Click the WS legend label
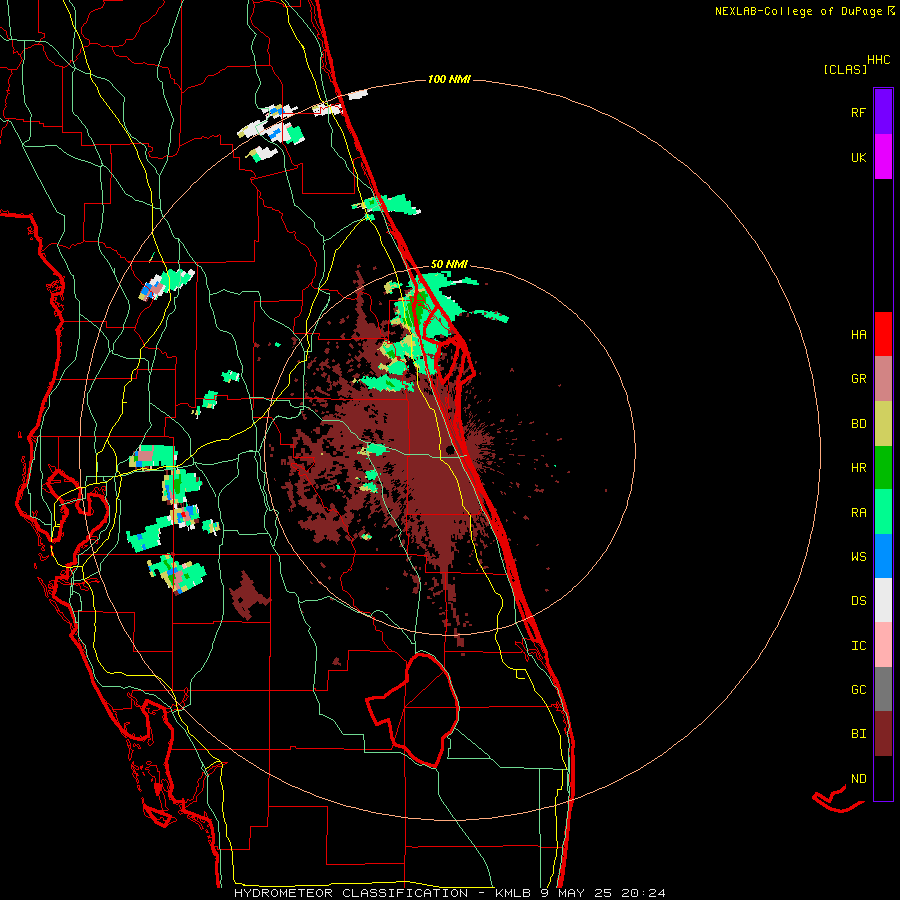900x900 pixels. click(858, 556)
